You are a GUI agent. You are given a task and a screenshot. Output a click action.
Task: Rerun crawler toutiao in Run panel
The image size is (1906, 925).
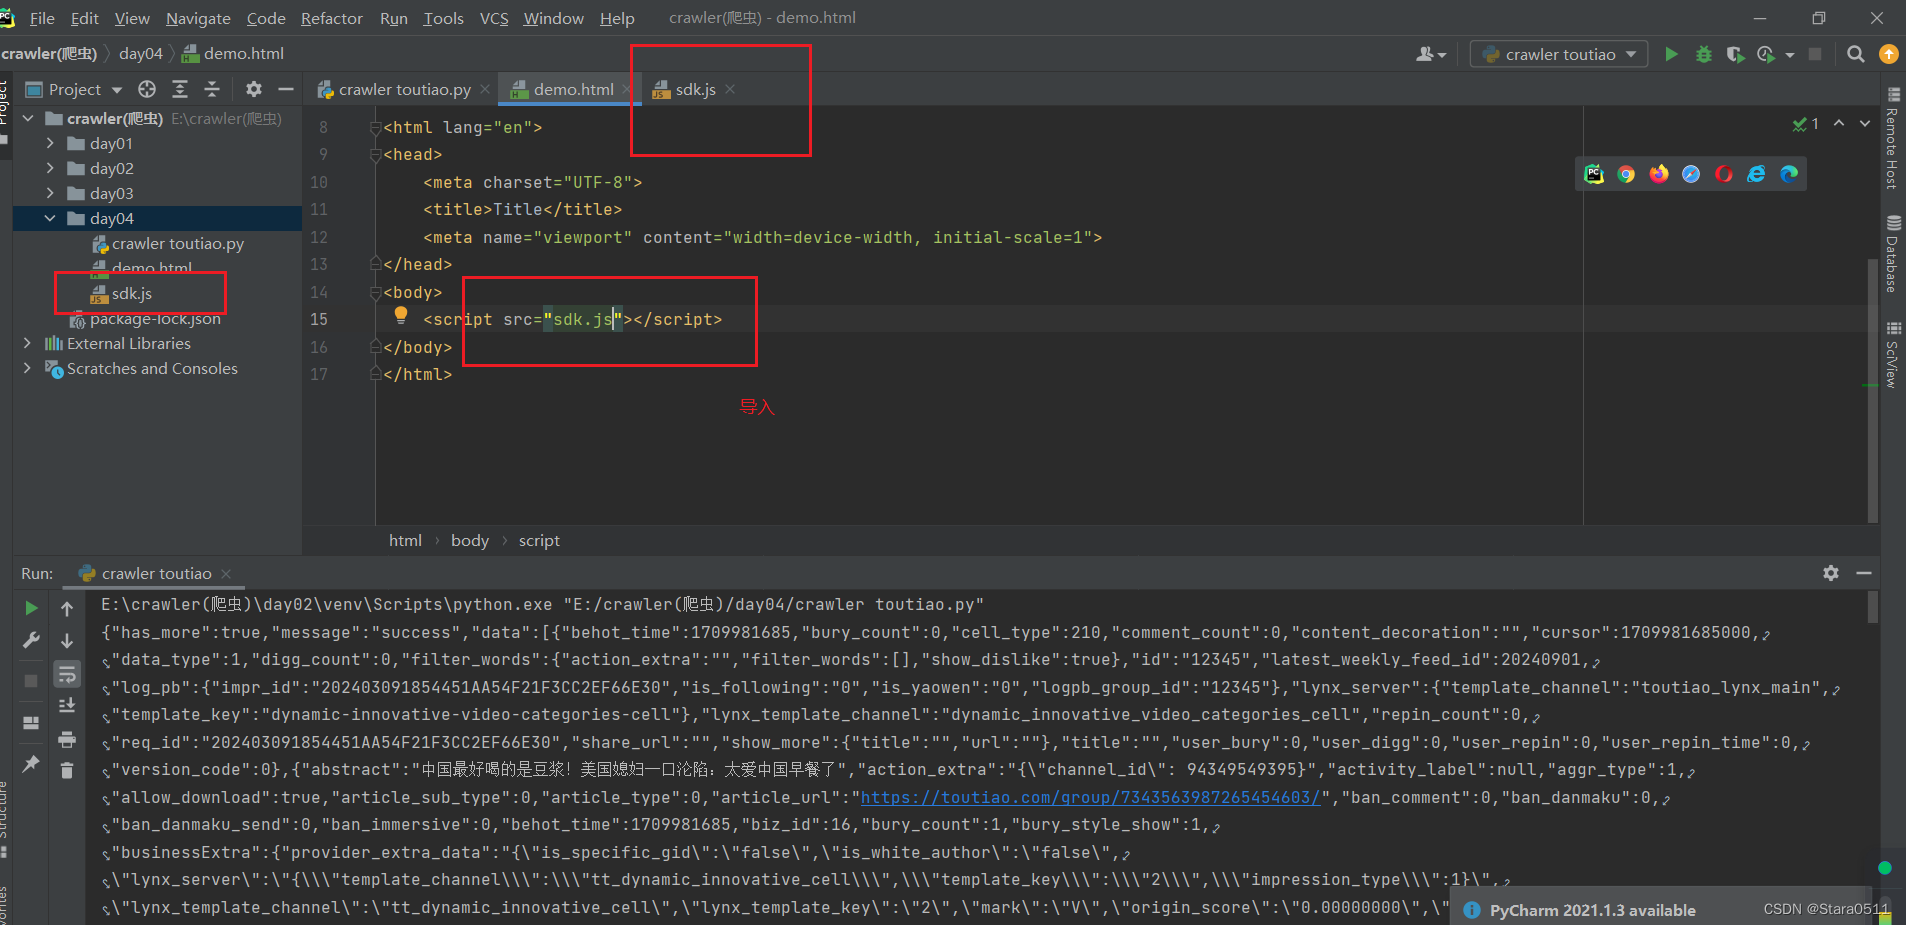(31, 608)
